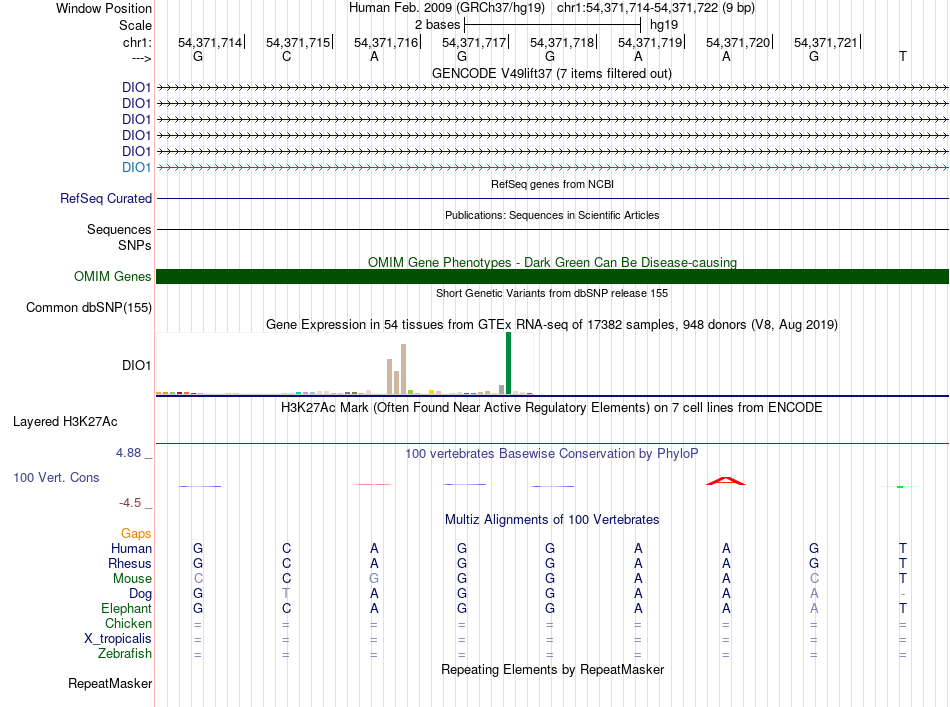Viewport: 950px width, 707px height.
Task: Open Layered H3K27Ac track settings label
Action: tap(65, 421)
